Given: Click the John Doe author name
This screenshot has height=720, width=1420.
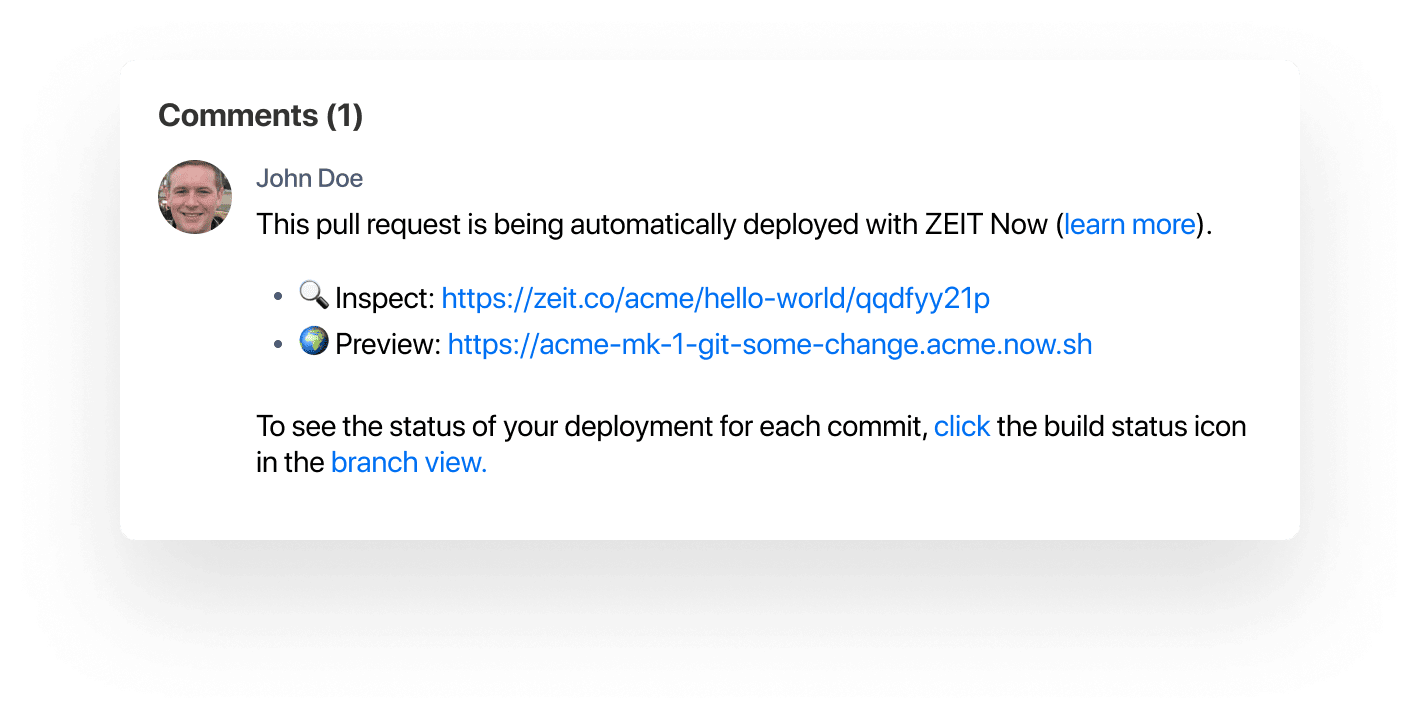Looking at the screenshot, I should (309, 179).
